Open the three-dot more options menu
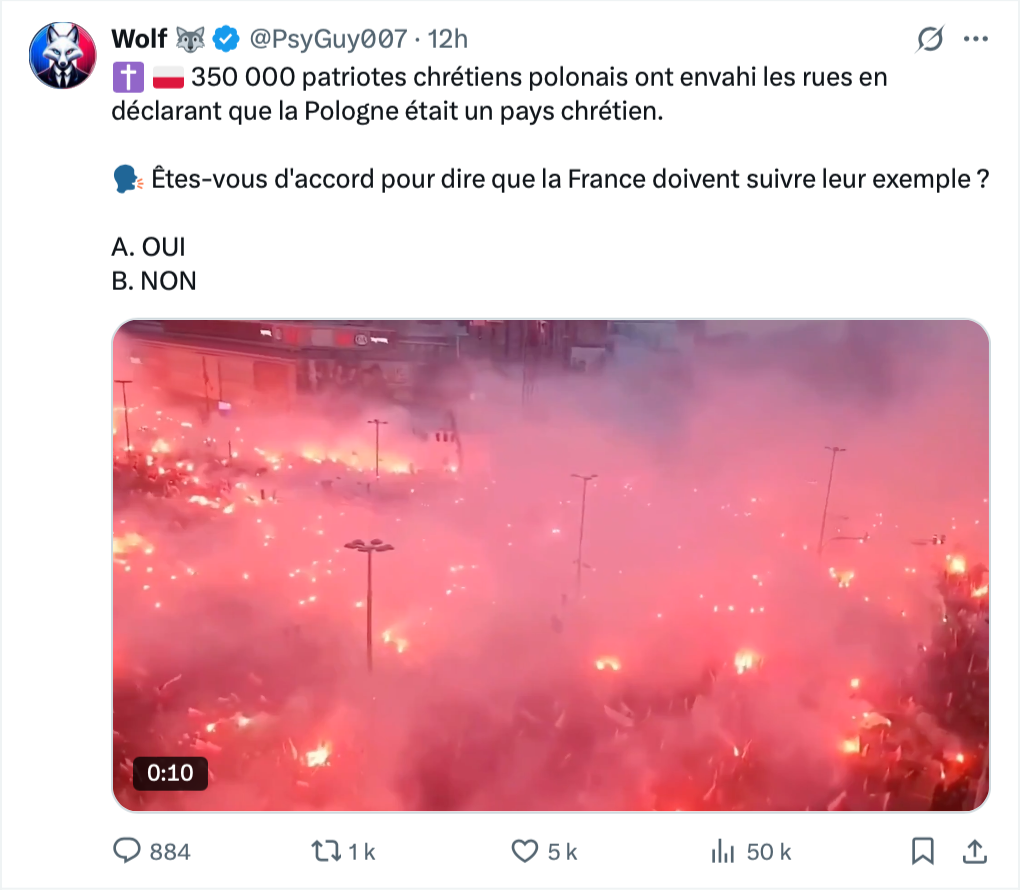 tap(976, 39)
